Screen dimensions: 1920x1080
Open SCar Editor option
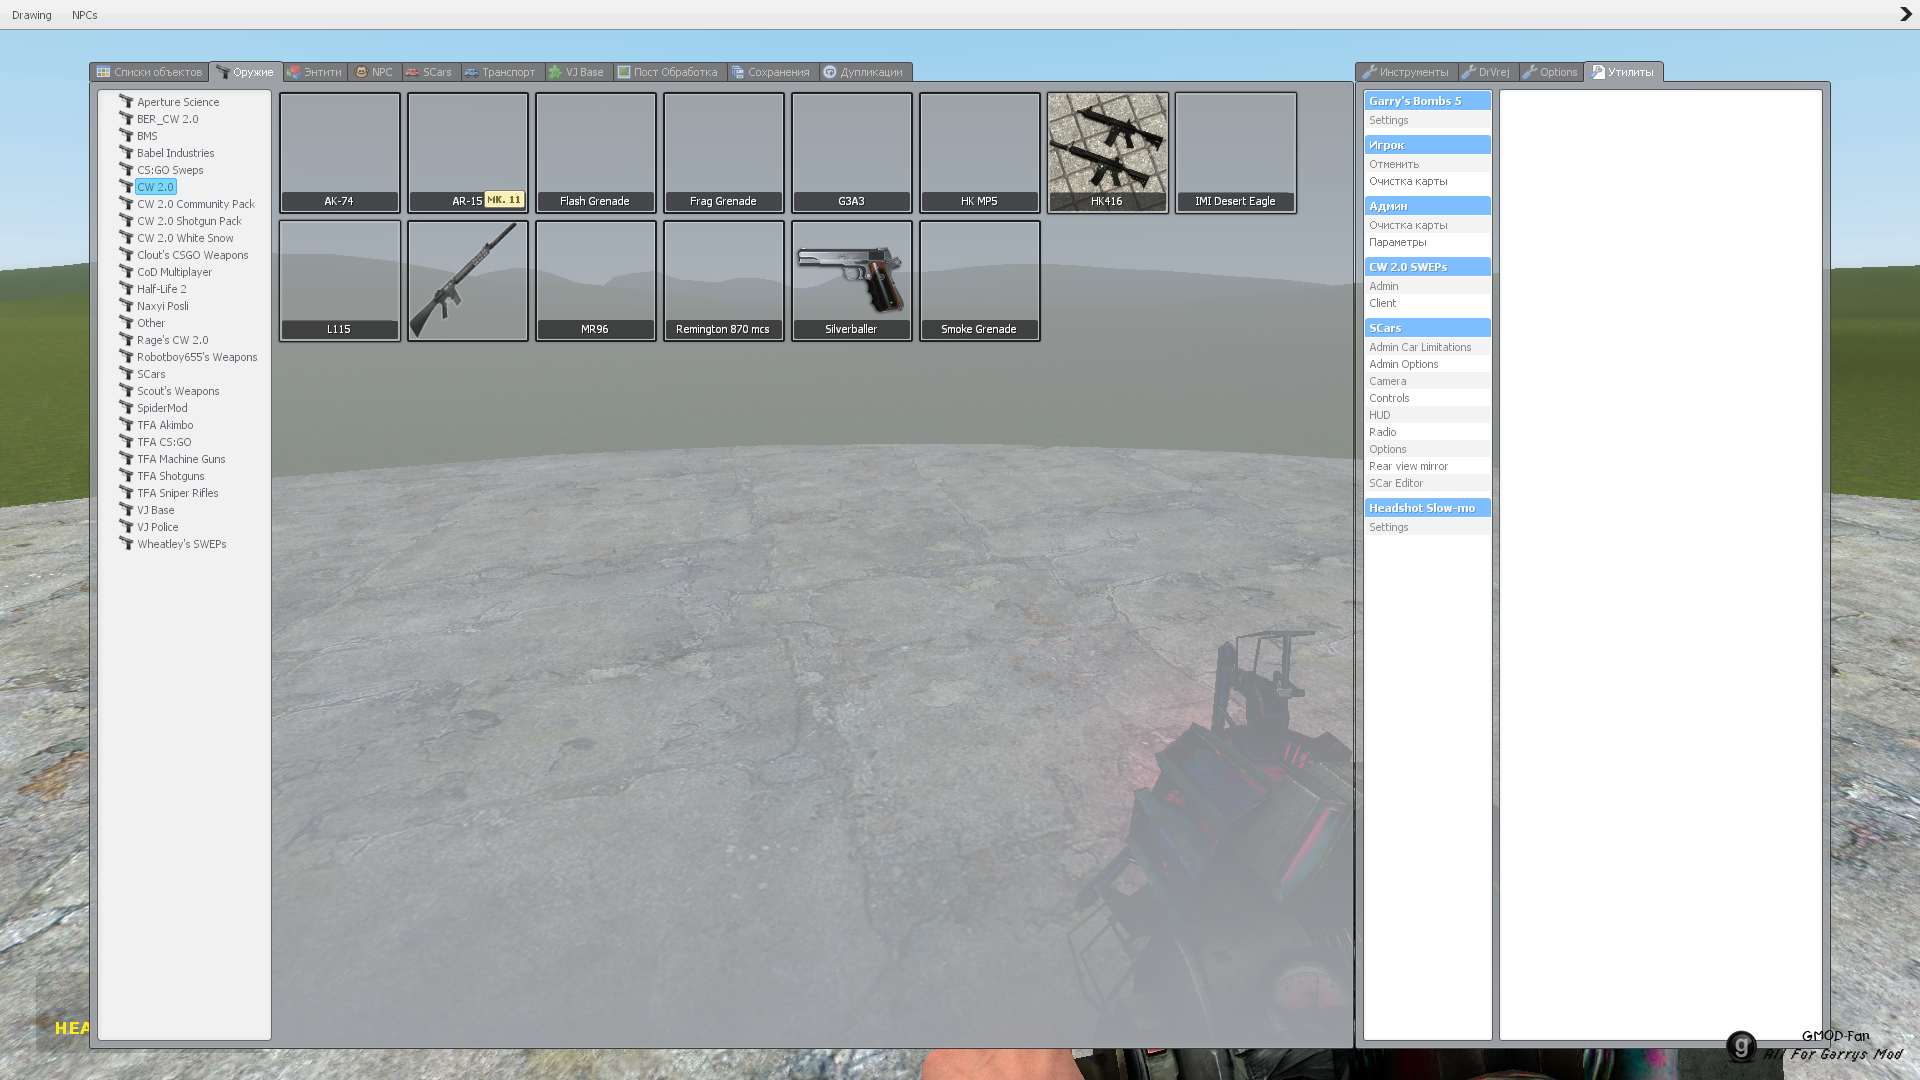coord(1427,483)
